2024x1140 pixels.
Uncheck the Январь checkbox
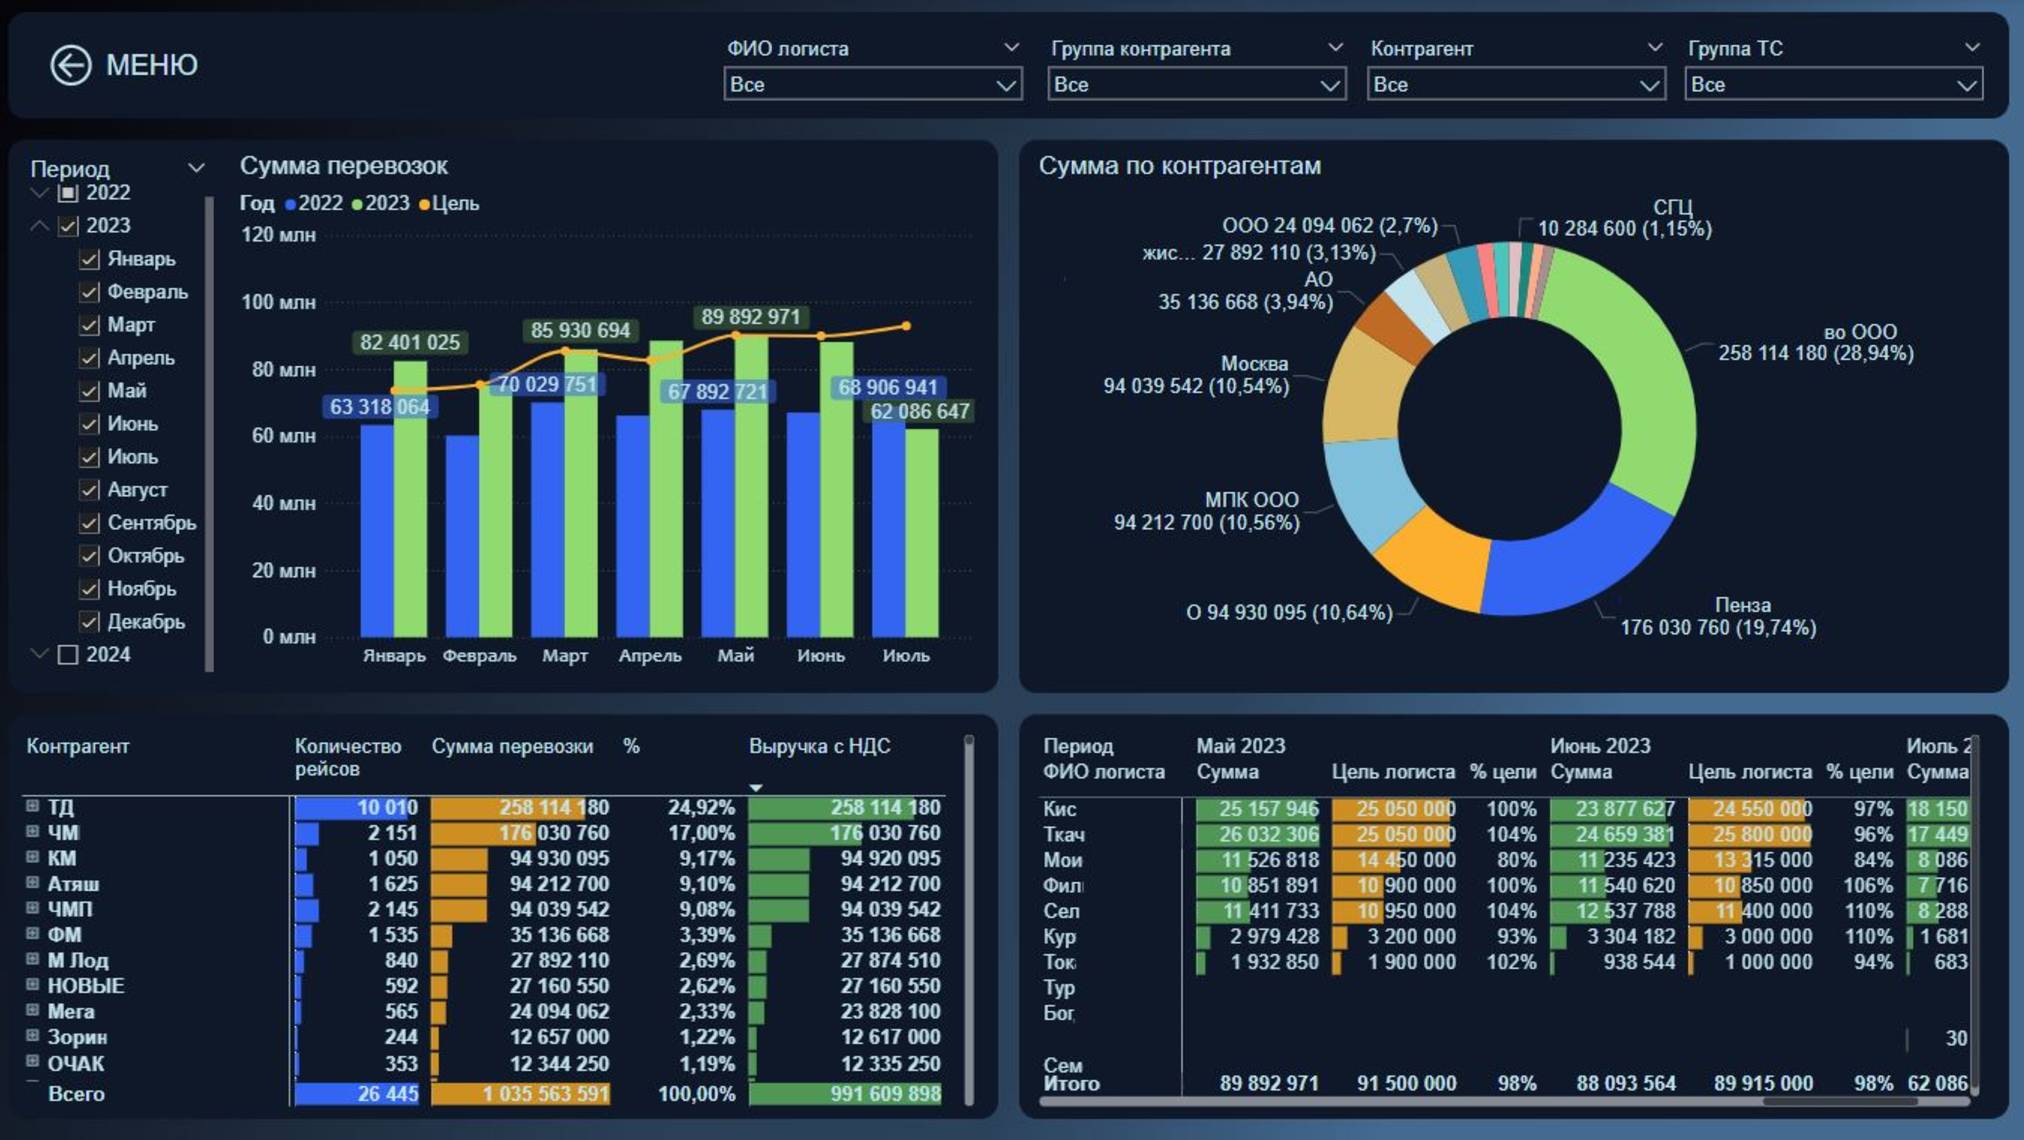(87, 258)
